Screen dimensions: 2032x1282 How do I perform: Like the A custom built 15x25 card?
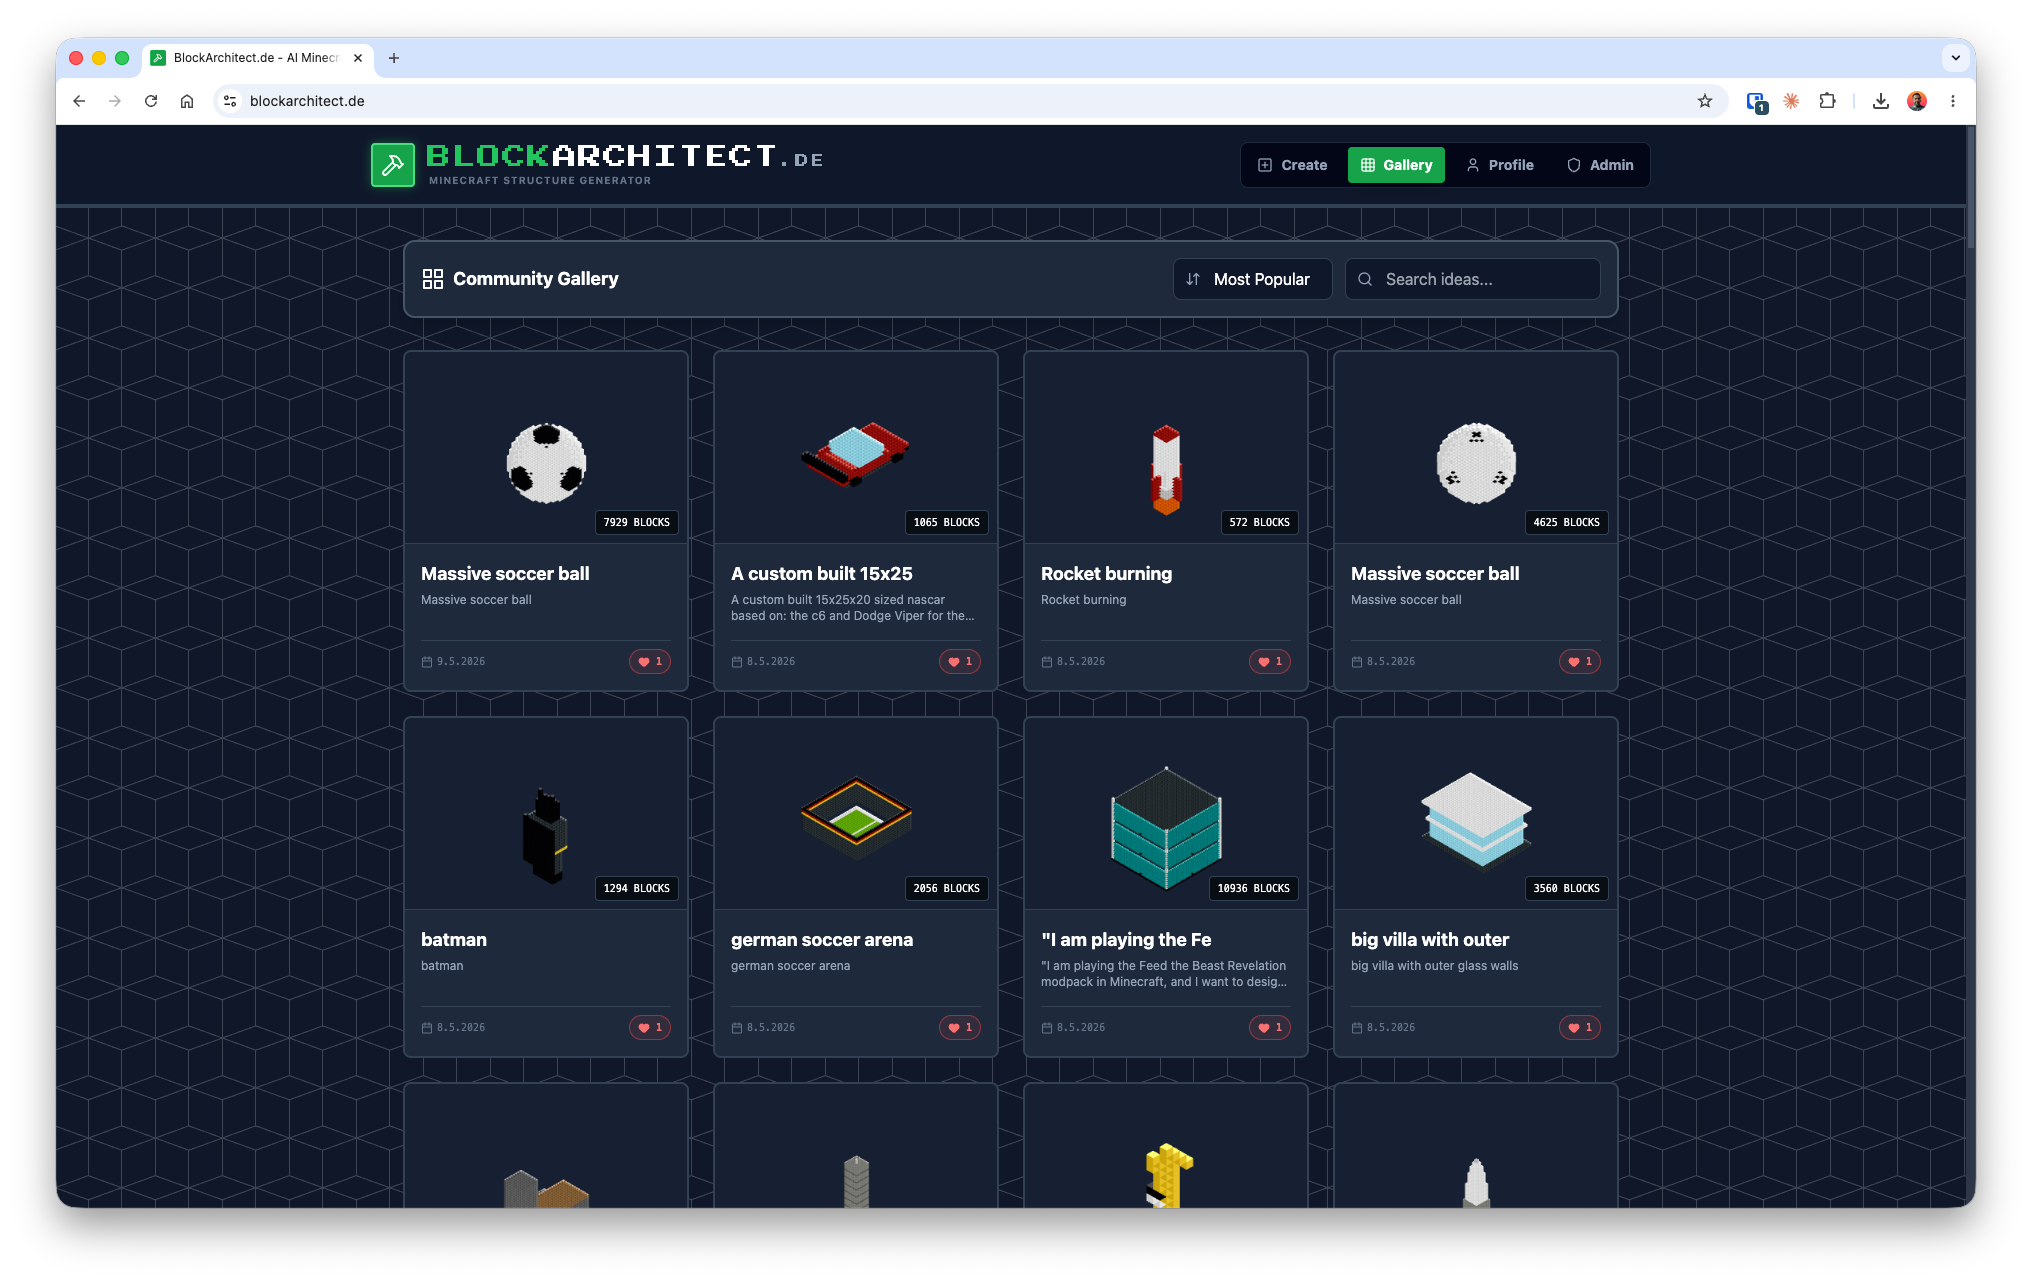tap(960, 661)
